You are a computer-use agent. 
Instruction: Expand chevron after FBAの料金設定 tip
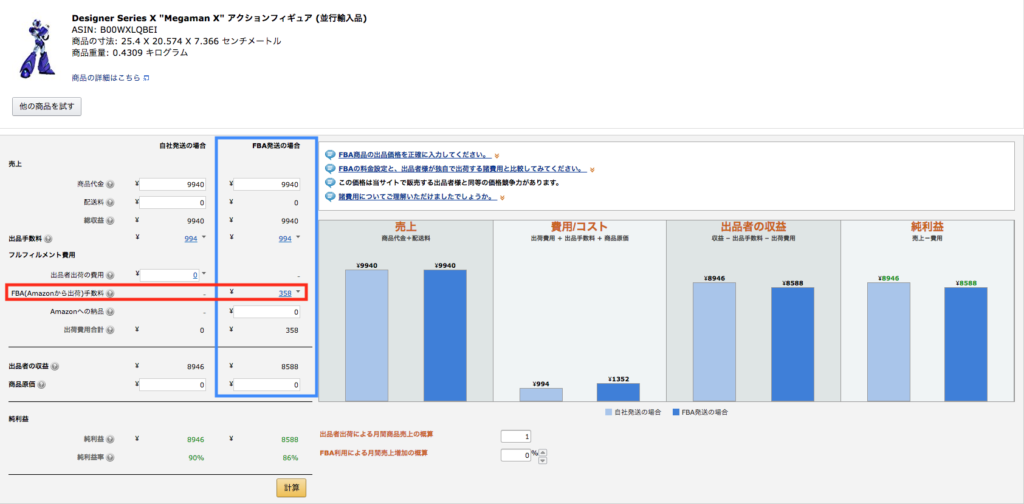(592, 170)
